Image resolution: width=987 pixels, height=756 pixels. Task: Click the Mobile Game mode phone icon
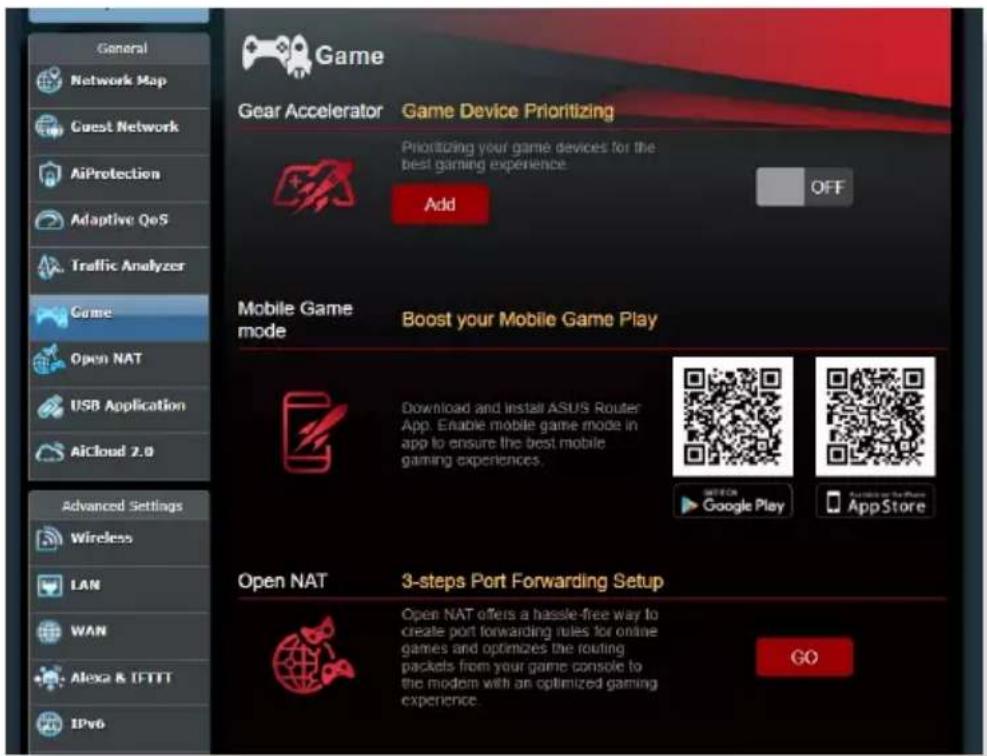click(x=314, y=432)
